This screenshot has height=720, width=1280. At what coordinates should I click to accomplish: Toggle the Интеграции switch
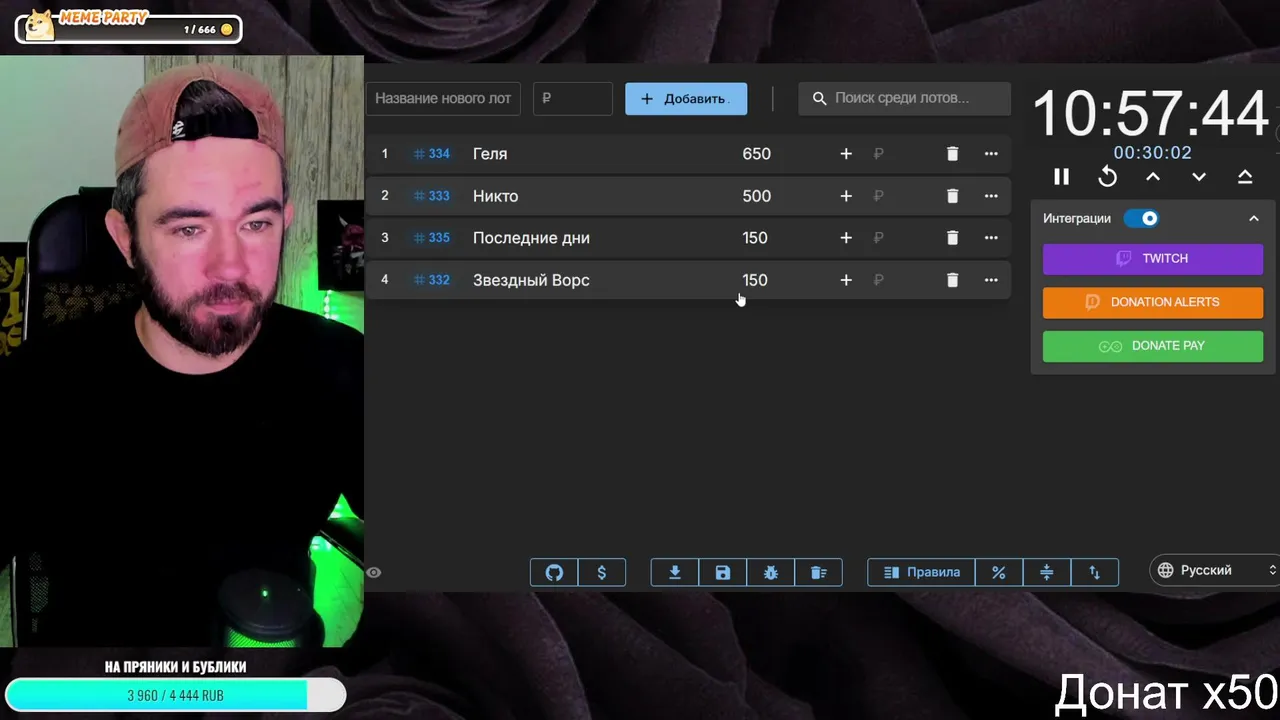1141,218
